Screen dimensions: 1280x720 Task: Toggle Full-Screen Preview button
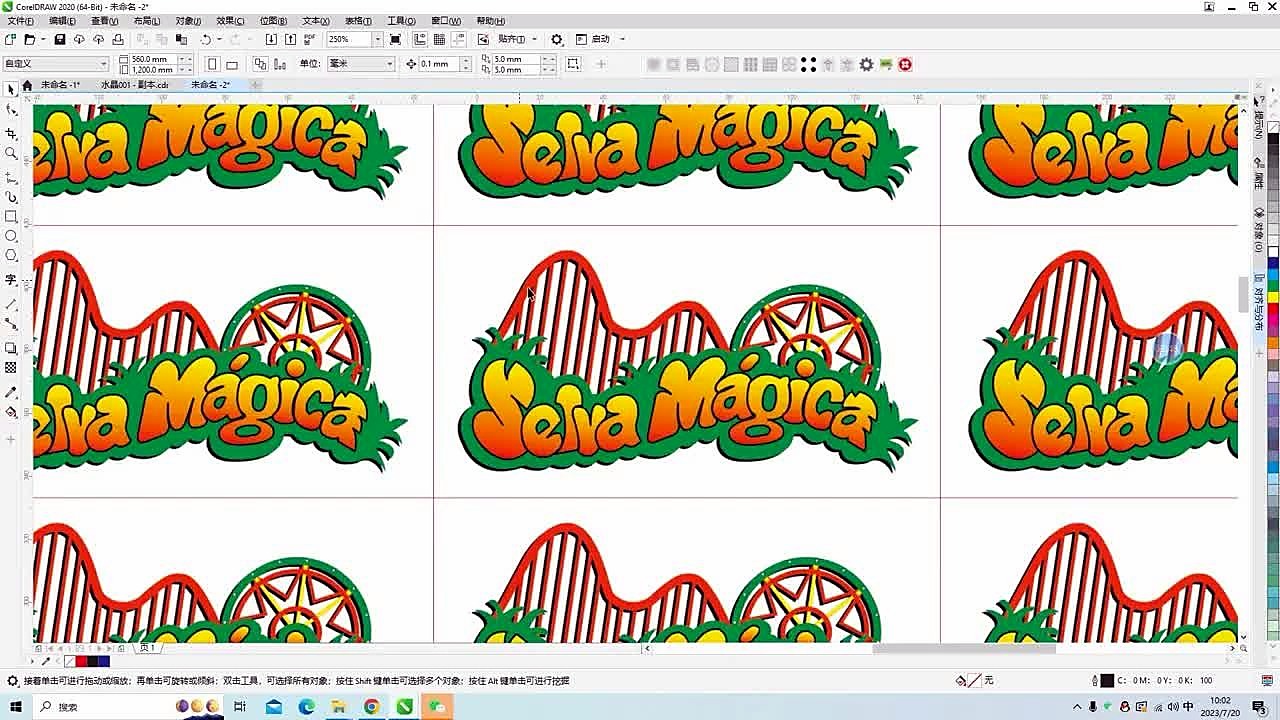[x=395, y=39]
